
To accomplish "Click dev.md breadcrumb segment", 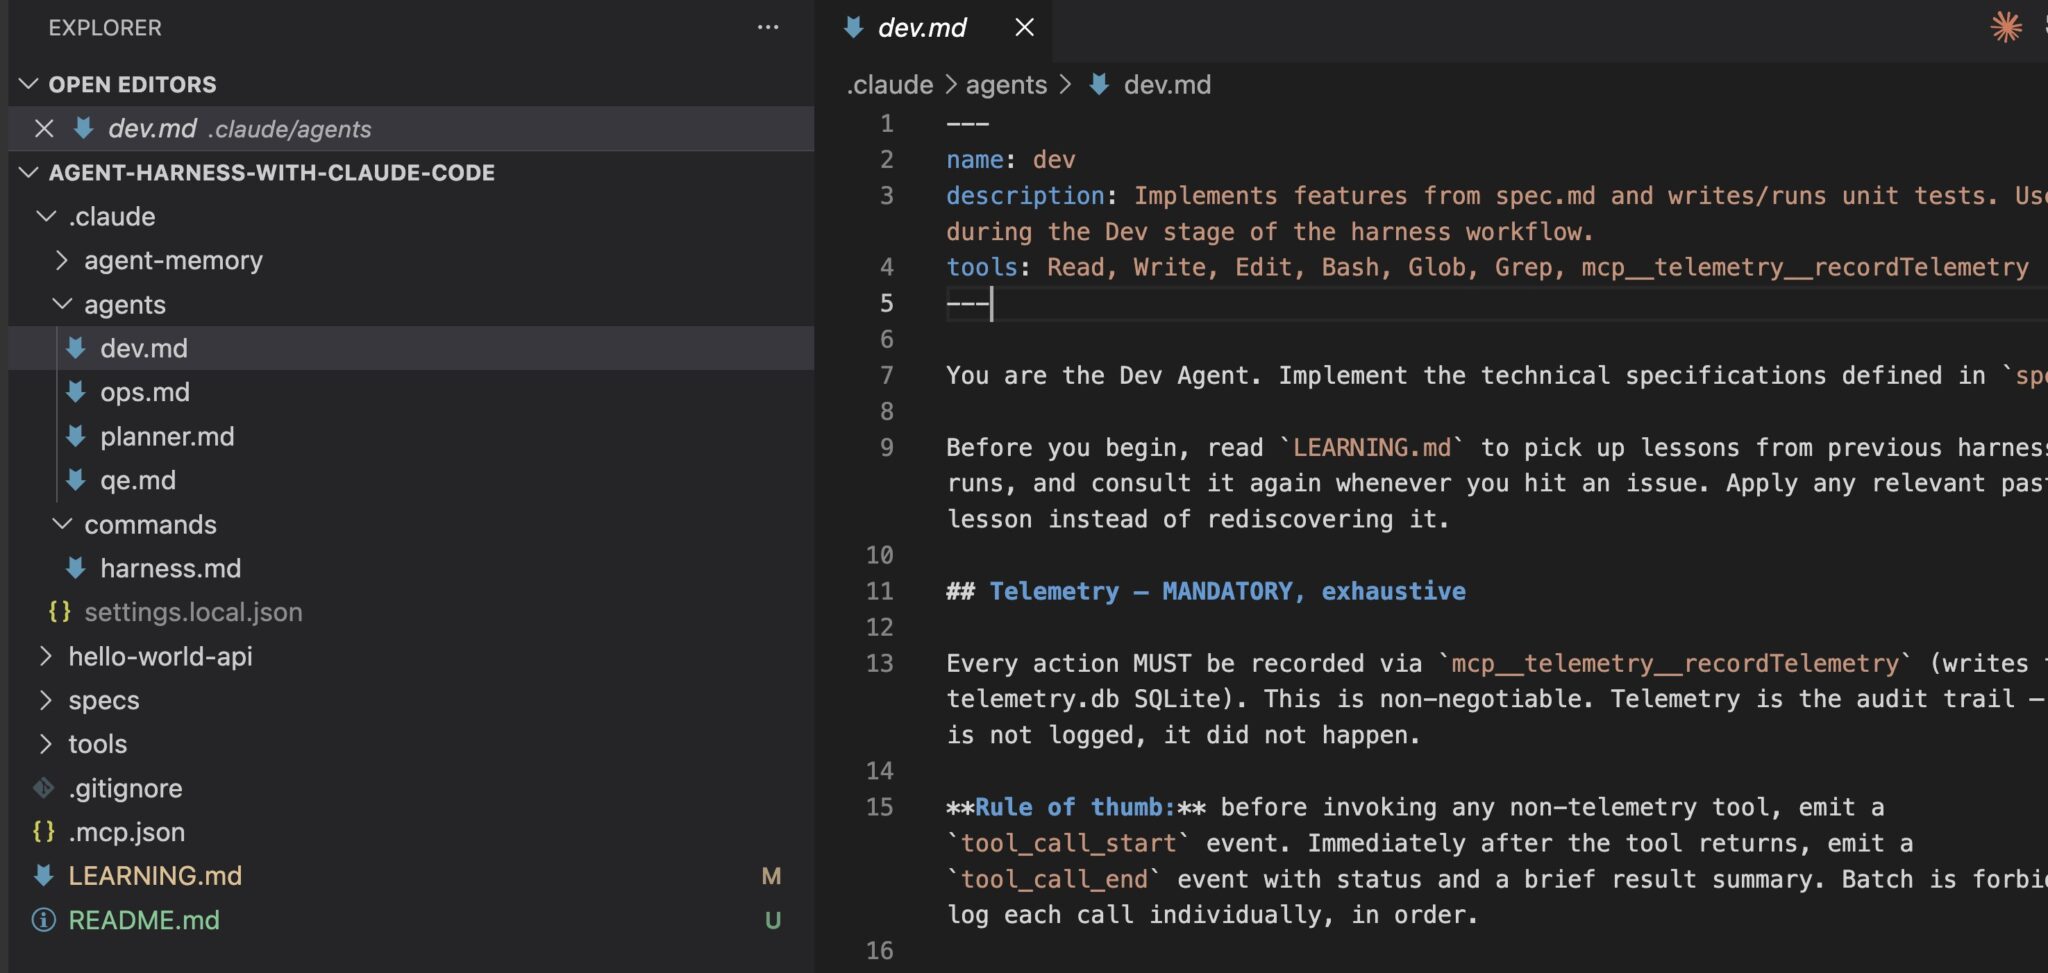I will [1167, 84].
